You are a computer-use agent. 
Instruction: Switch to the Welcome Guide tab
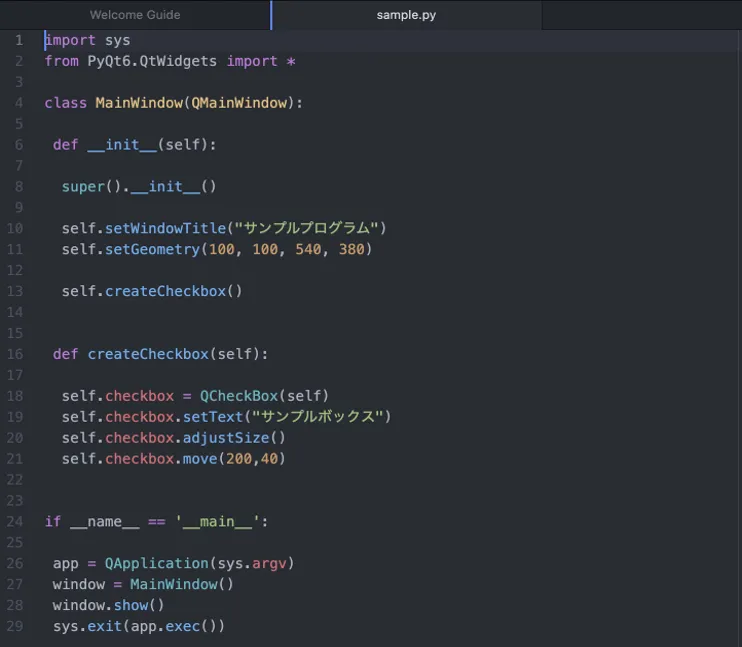135,15
